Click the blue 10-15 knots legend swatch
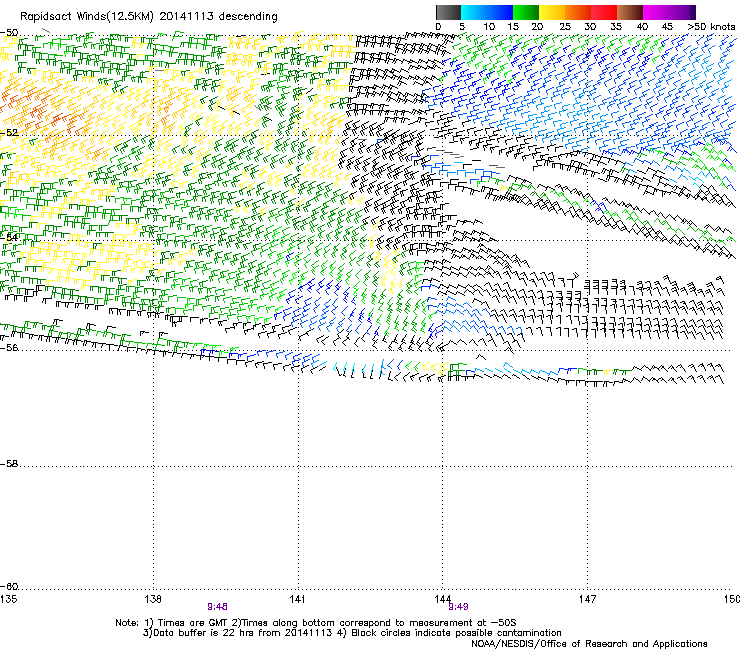This screenshot has width=740, height=650. click(500, 12)
